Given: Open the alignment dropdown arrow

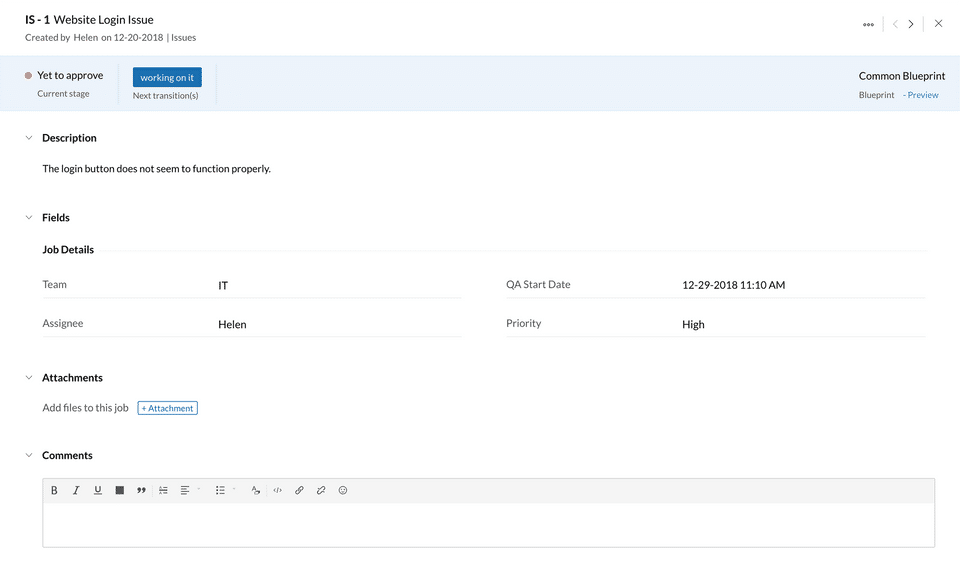Looking at the screenshot, I should coord(198,489).
